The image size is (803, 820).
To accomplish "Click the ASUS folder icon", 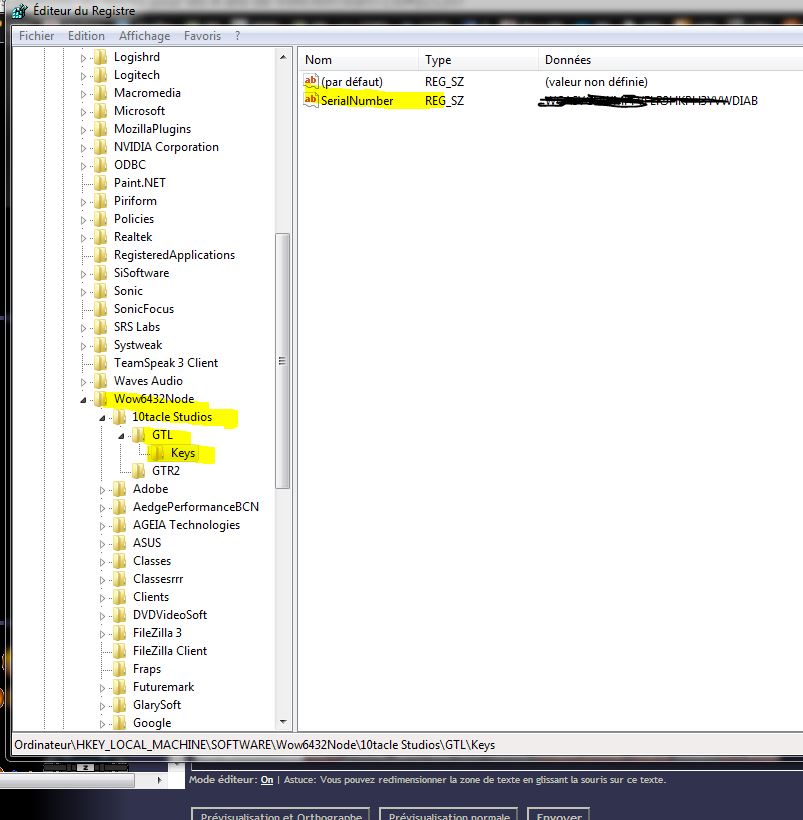I will [x=120, y=543].
